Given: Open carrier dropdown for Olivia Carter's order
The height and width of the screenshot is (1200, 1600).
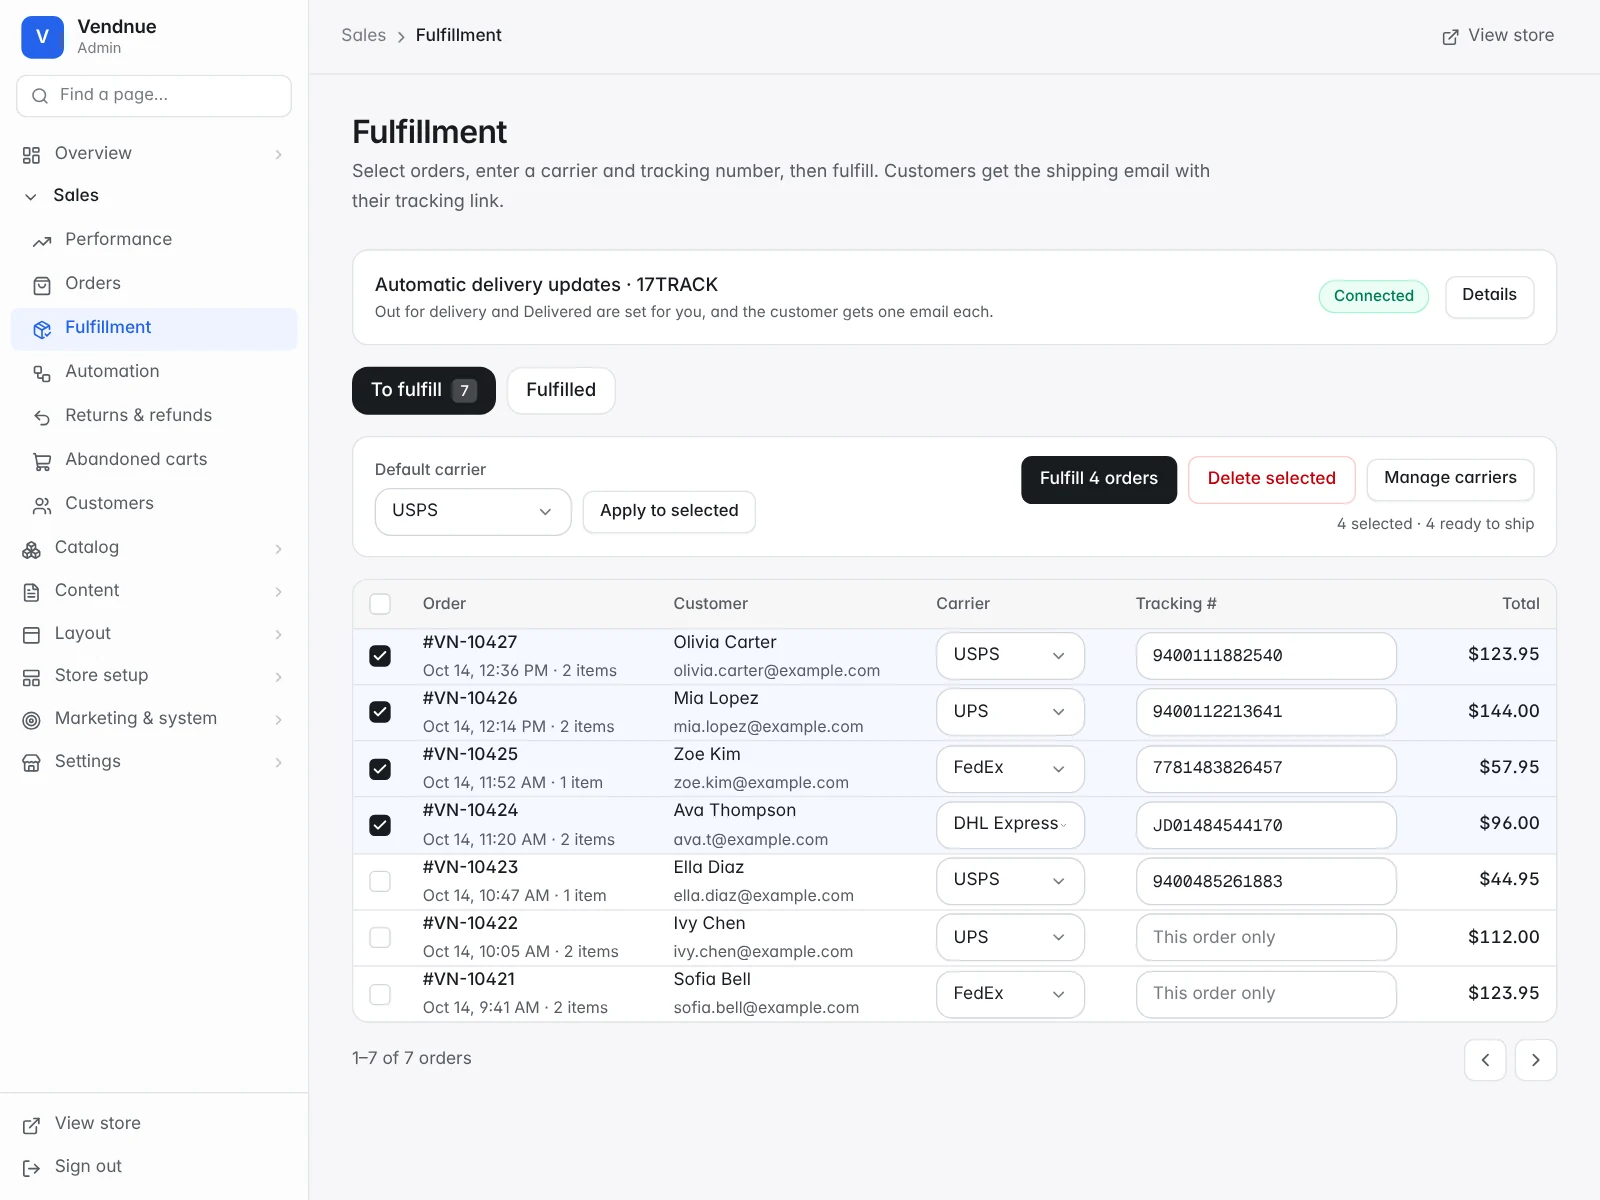Looking at the screenshot, I should [x=1010, y=655].
